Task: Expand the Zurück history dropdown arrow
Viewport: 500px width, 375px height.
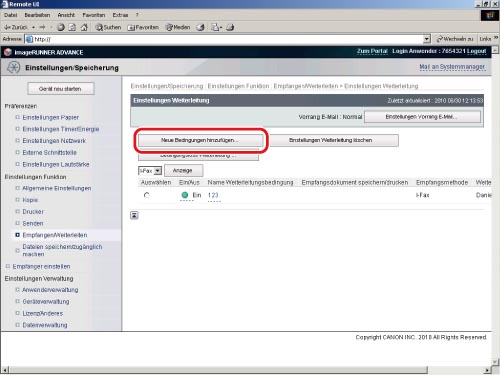Action: tap(34, 27)
